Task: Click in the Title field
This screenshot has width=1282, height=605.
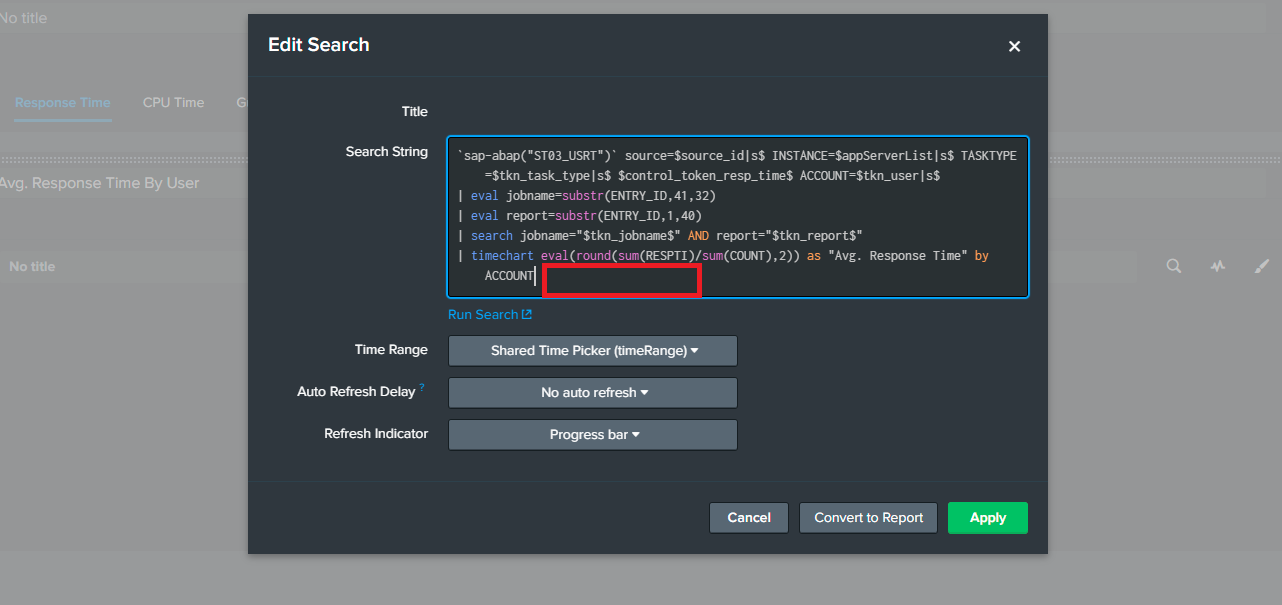Action: point(737,112)
